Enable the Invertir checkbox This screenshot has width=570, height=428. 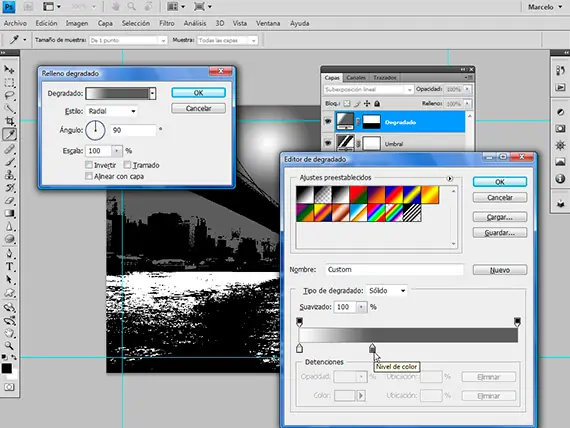[x=88, y=165]
